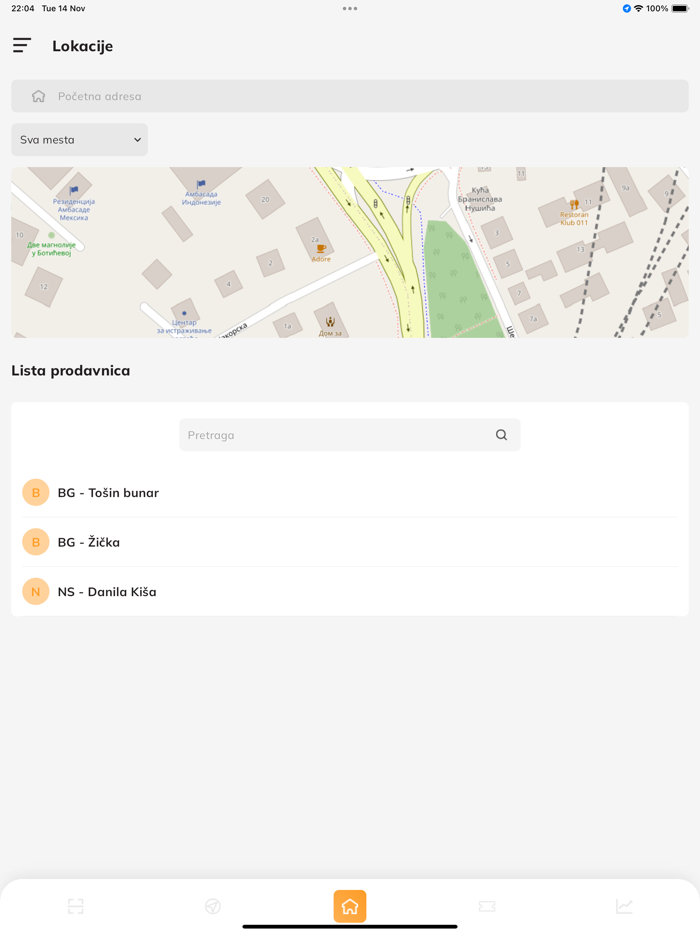Select the BG - Žička store

(350, 542)
